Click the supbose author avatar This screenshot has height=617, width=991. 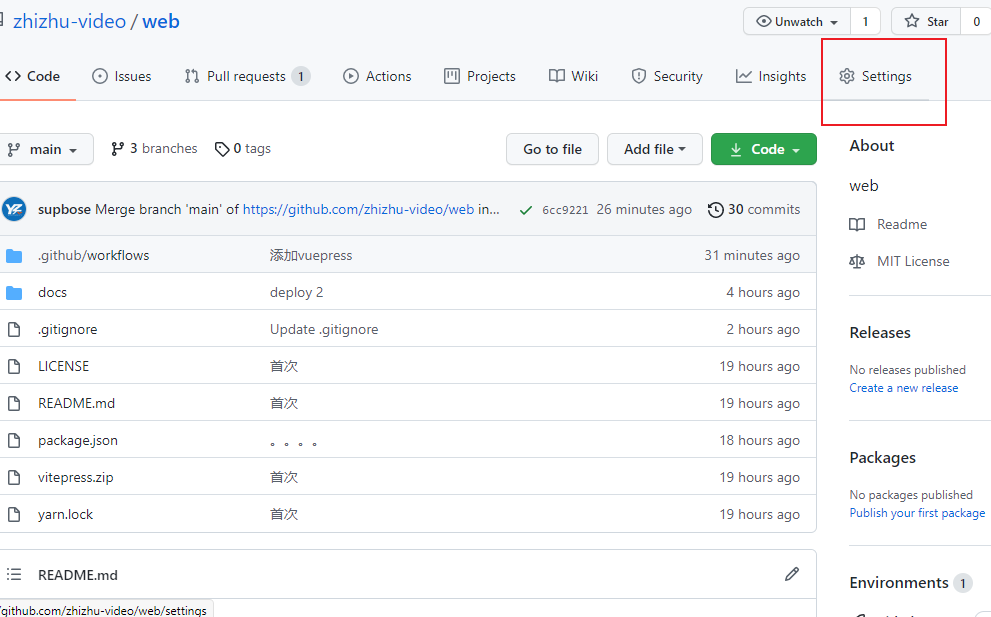click(x=14, y=209)
